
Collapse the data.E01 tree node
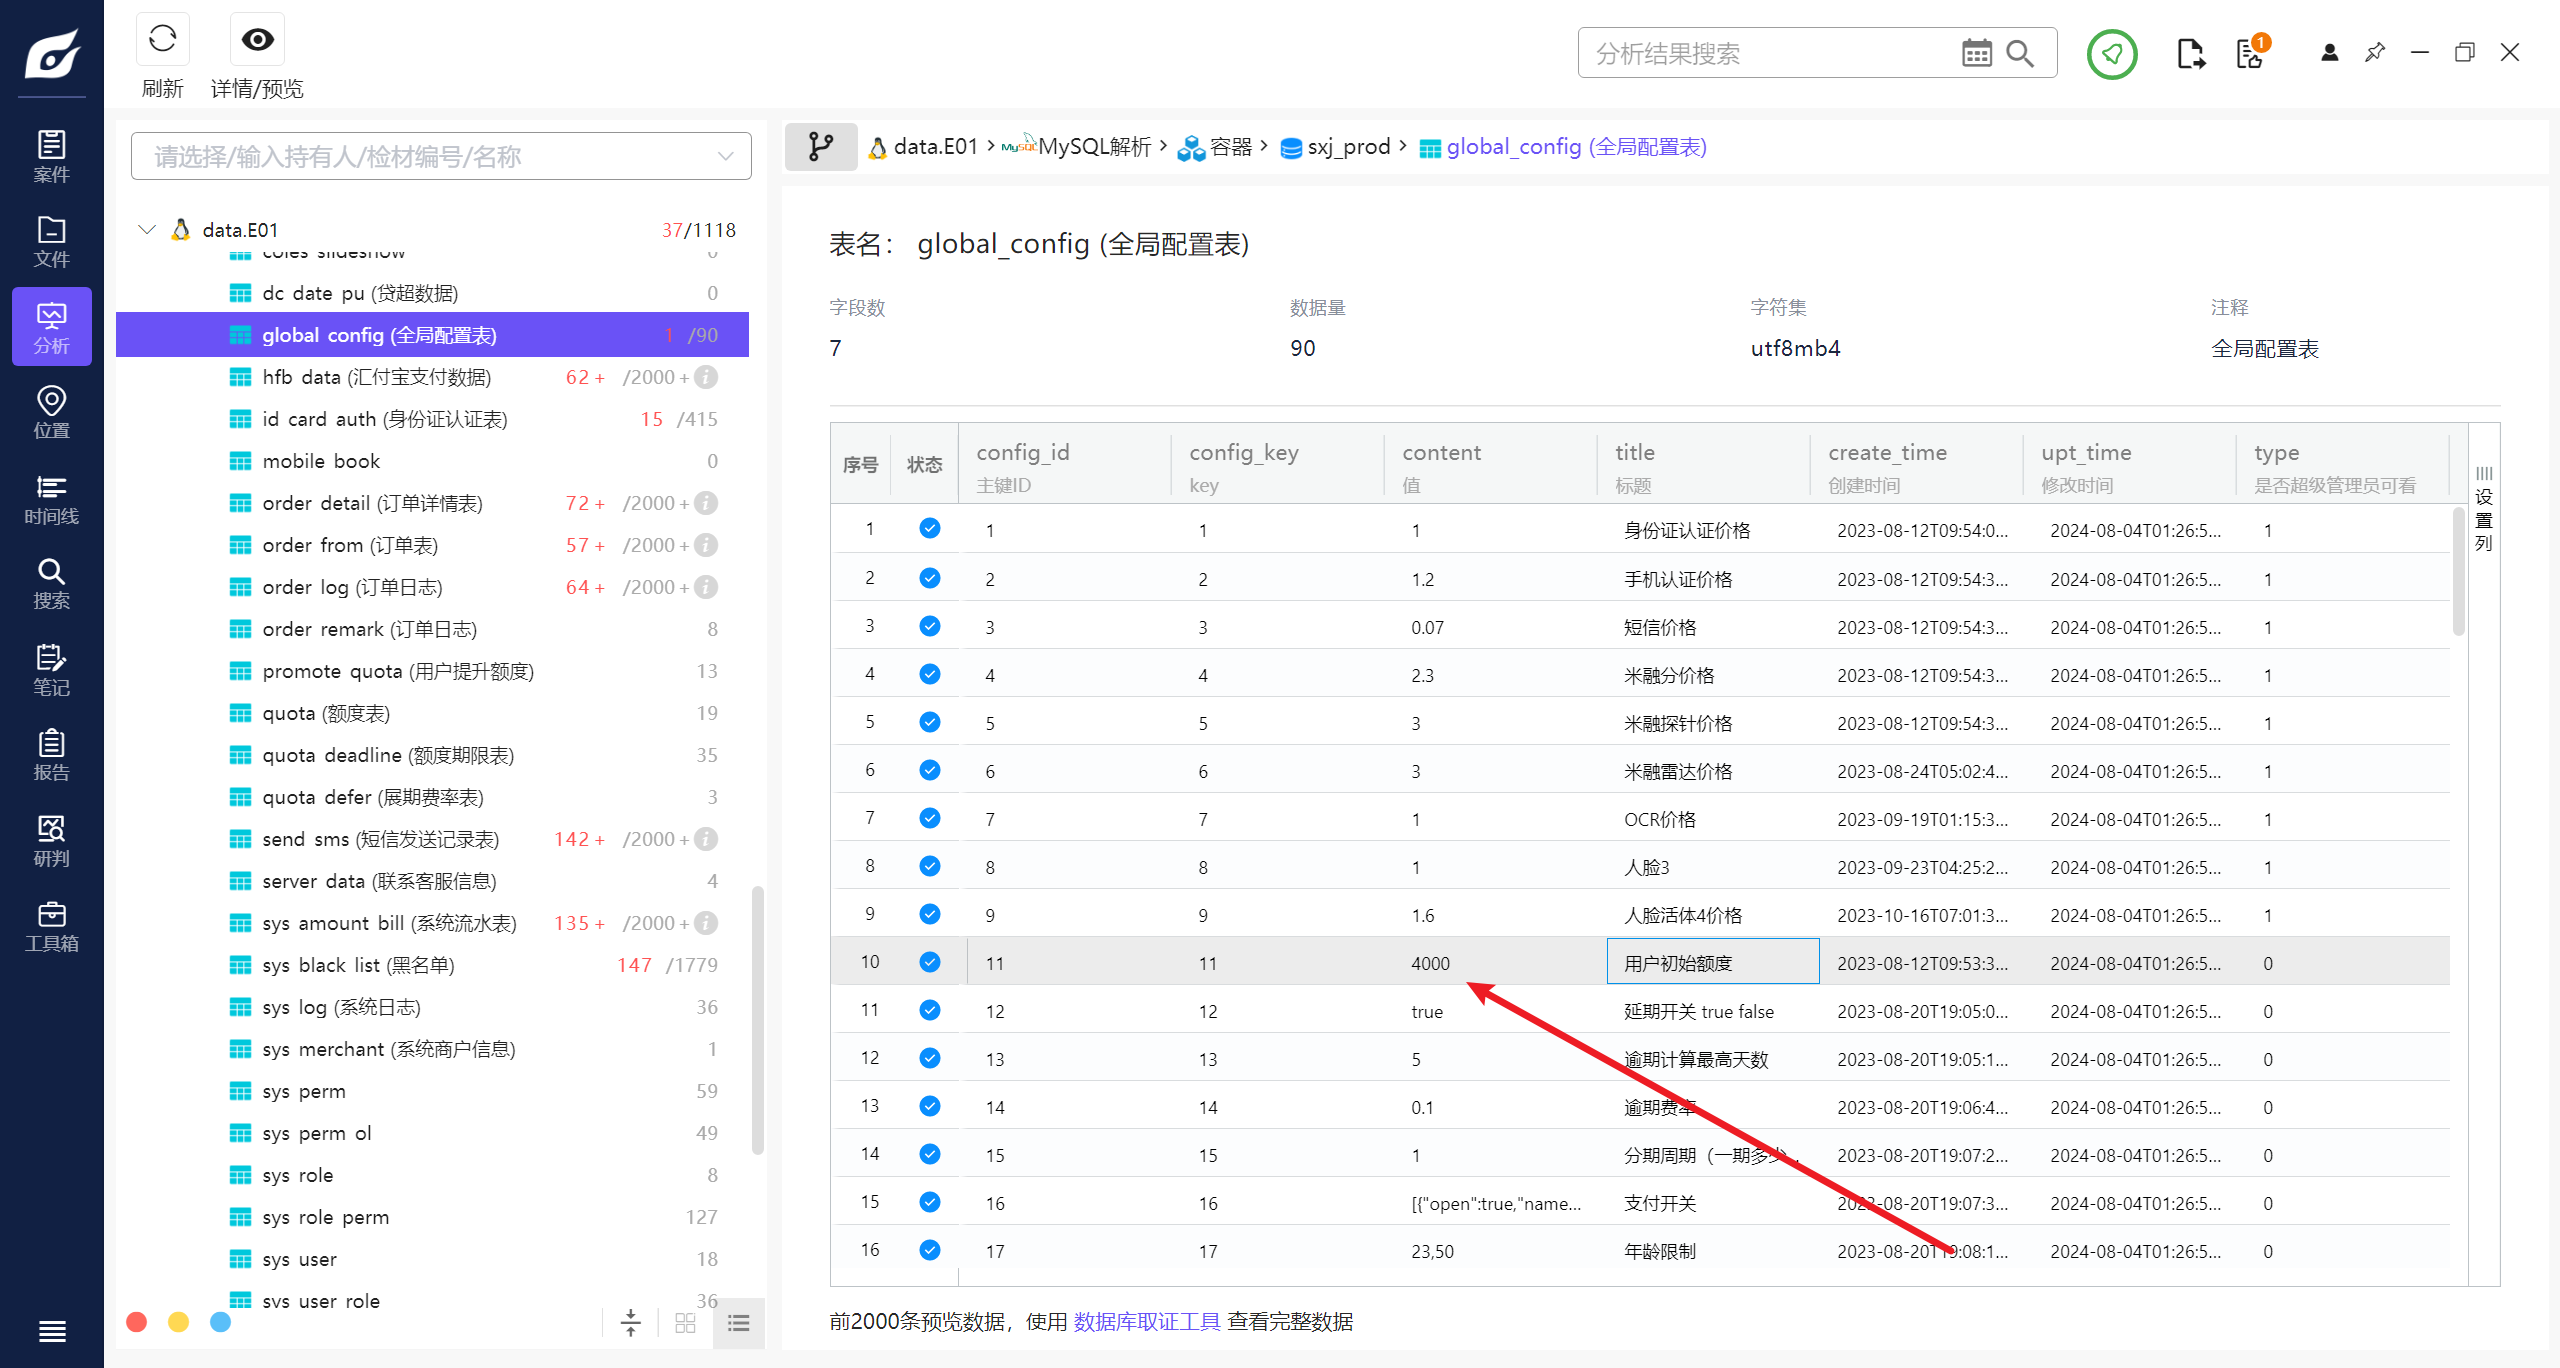pos(147,230)
